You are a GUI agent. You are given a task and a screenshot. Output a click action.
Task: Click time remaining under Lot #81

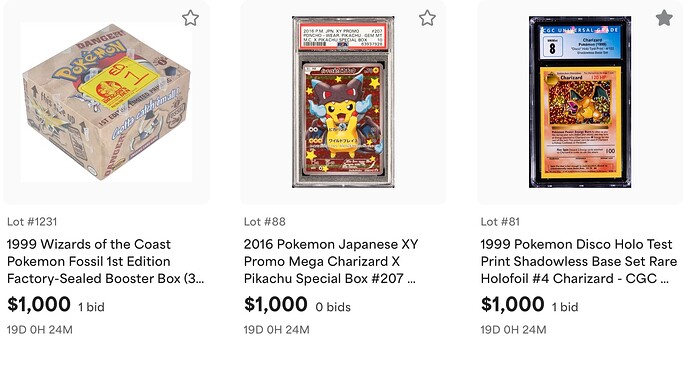514,330
